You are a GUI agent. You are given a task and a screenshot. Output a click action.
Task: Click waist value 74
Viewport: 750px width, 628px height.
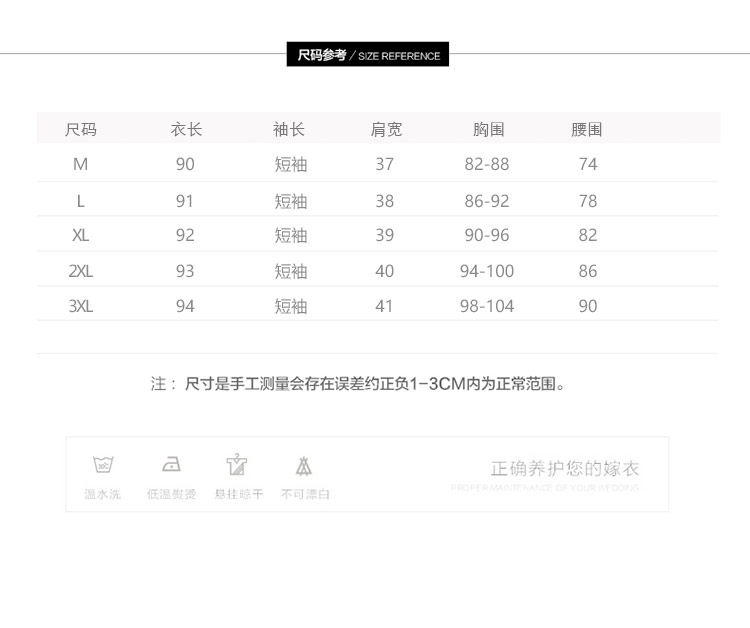[588, 164]
